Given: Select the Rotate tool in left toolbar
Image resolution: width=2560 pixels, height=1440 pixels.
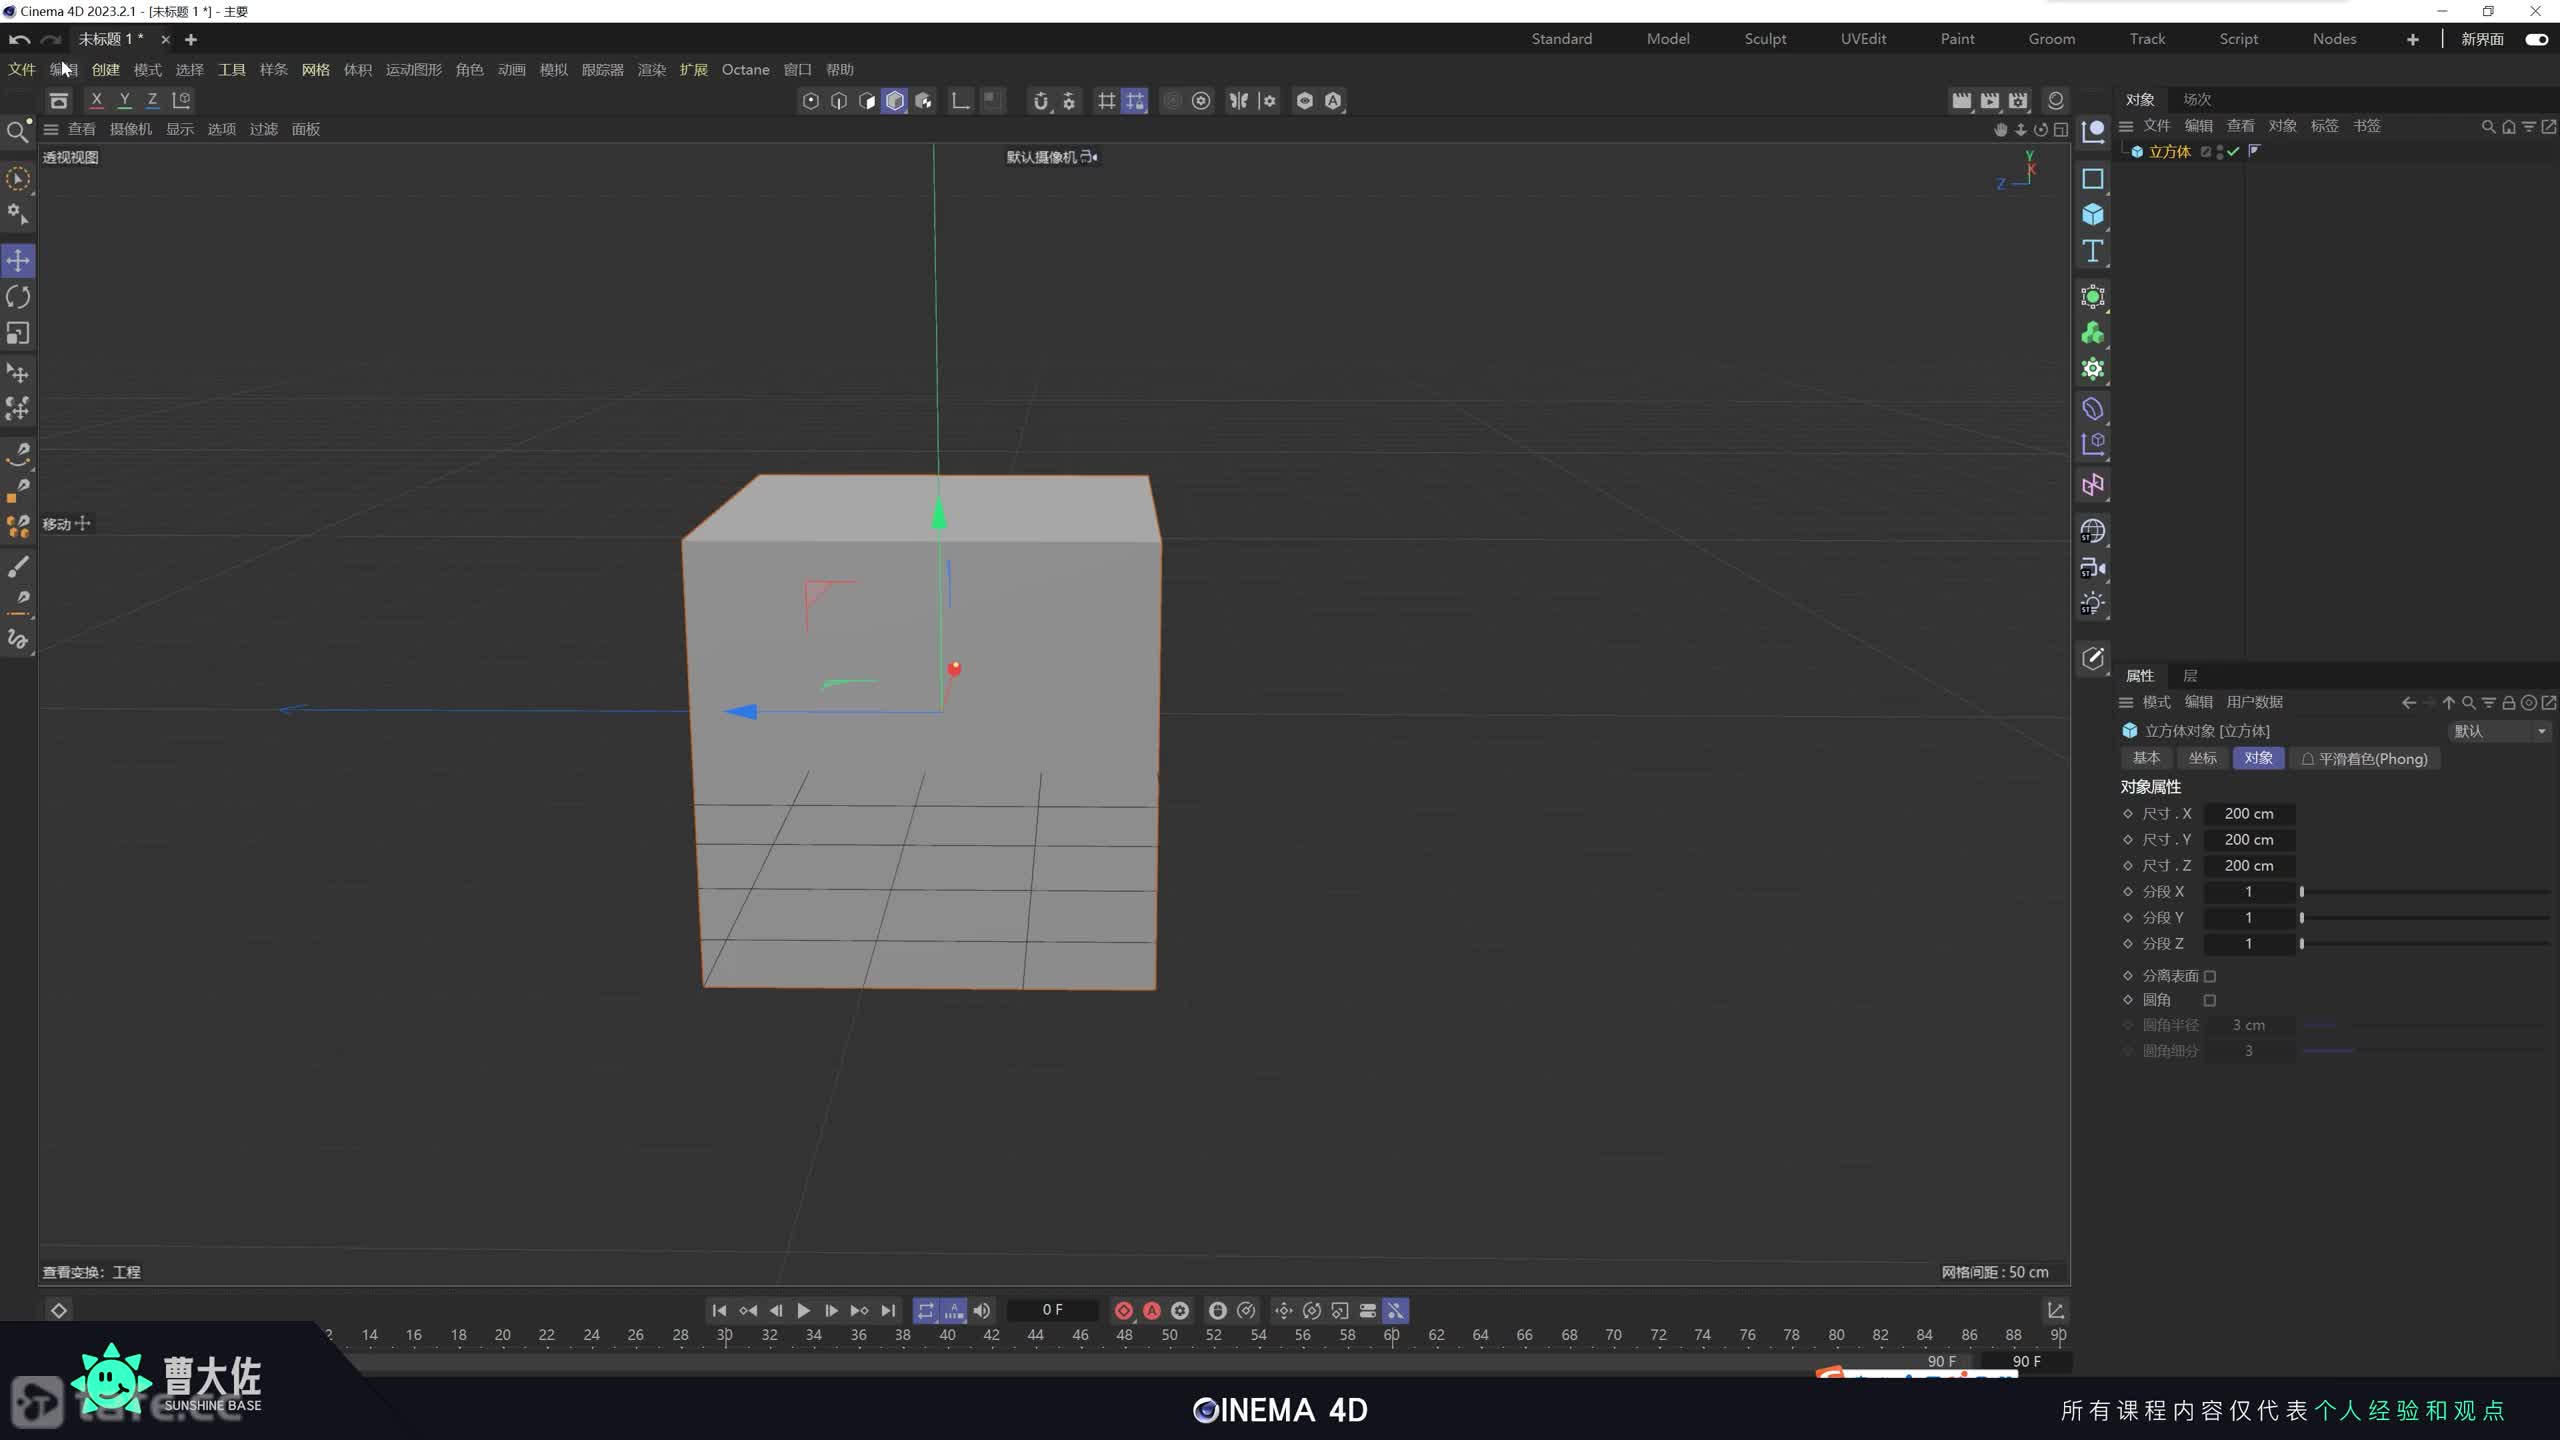Looking at the screenshot, I should 18,297.
